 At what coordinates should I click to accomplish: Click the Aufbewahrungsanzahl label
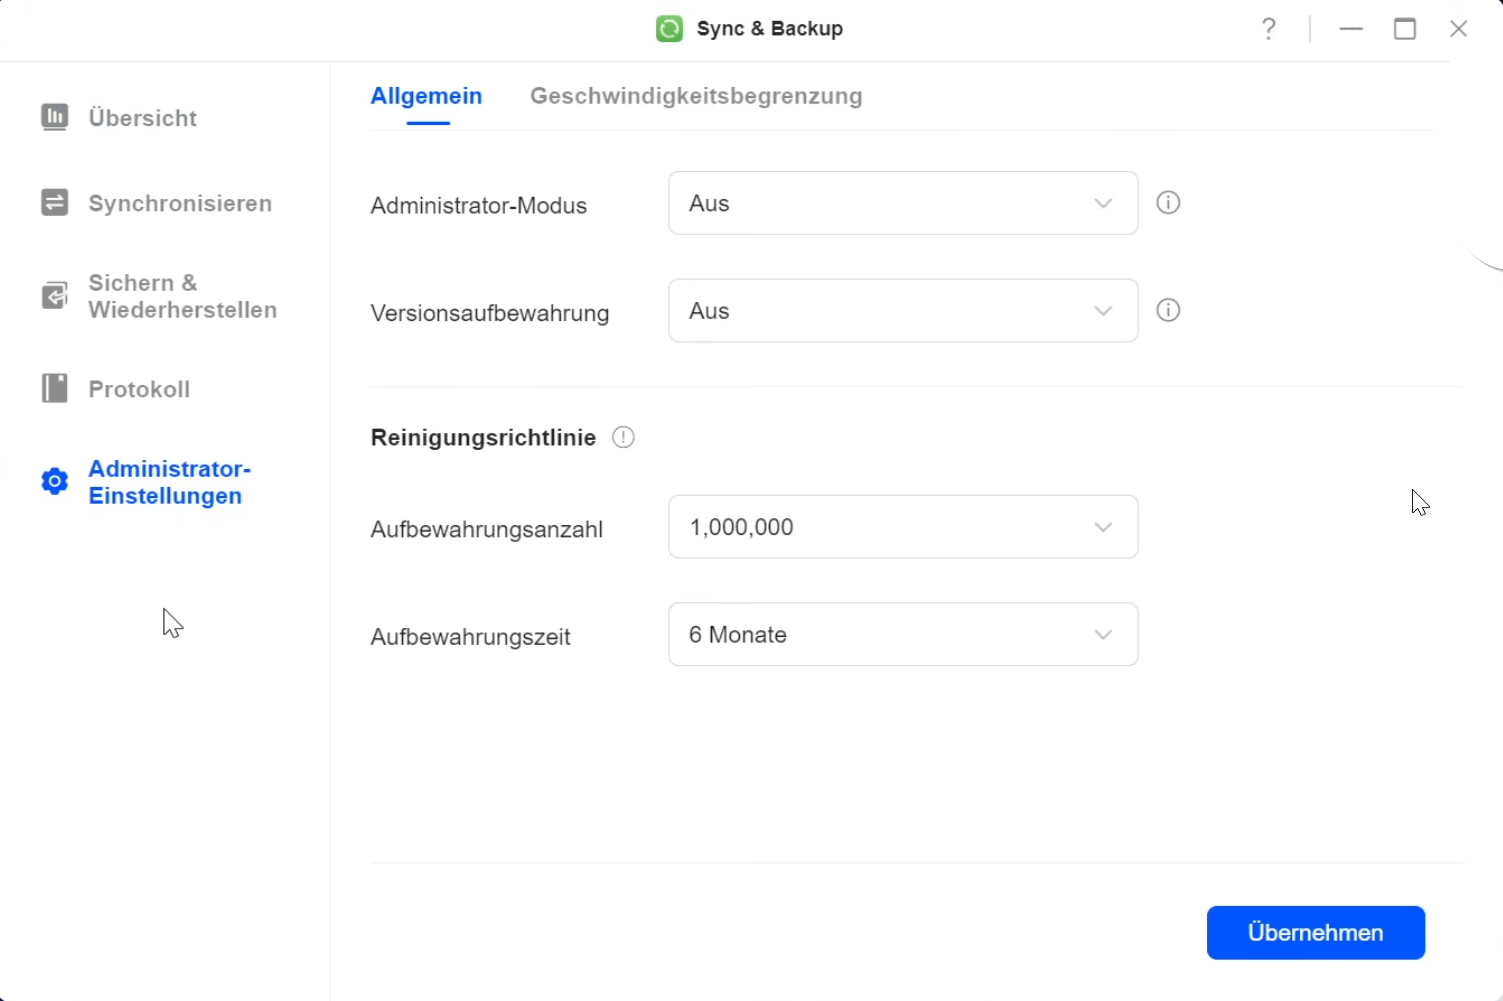tap(487, 529)
